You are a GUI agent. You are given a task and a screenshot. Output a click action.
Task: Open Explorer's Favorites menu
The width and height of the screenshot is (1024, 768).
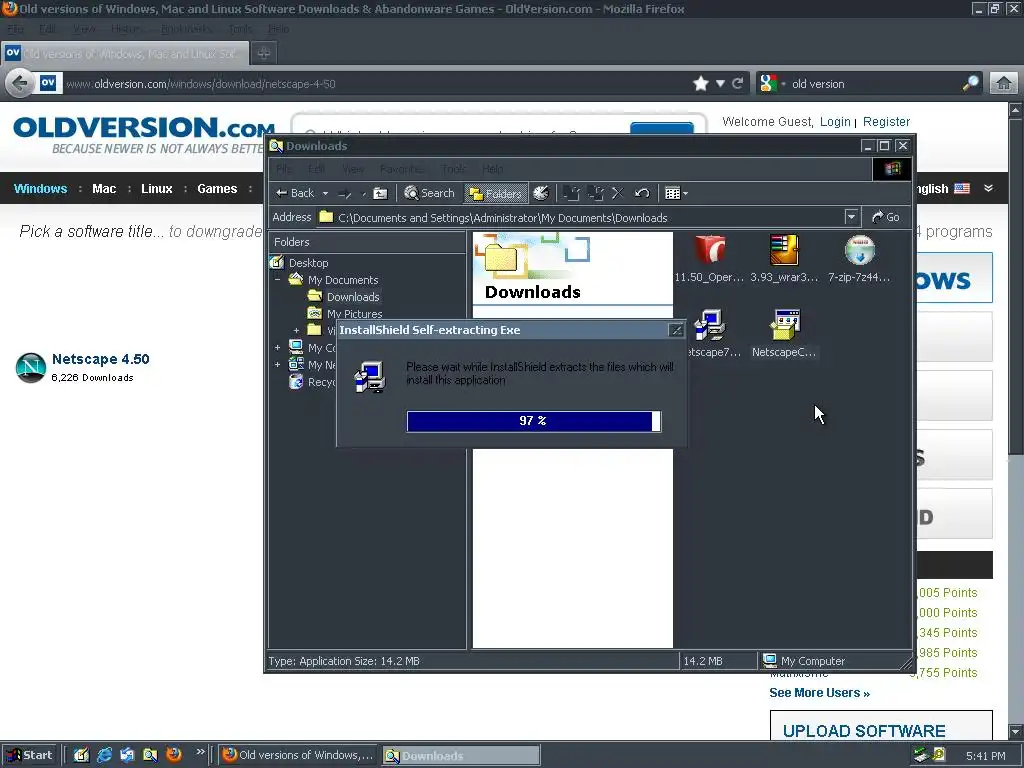(x=401, y=169)
